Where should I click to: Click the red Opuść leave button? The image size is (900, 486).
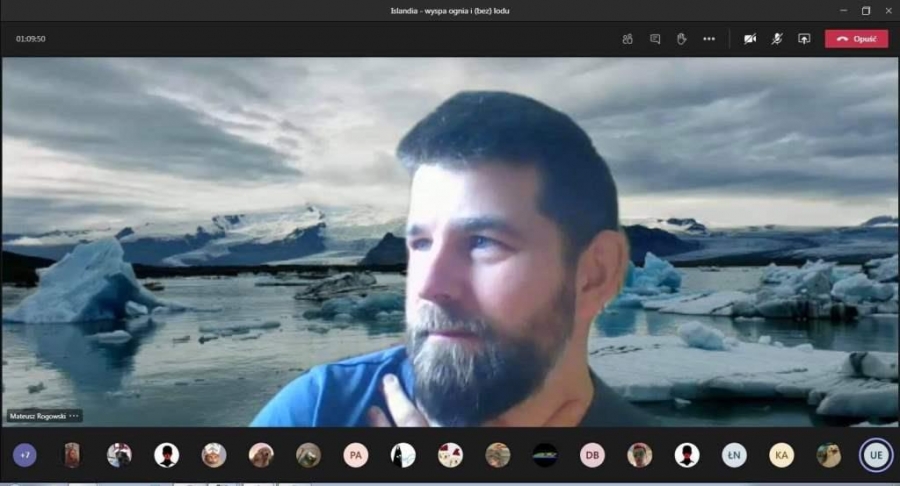point(856,39)
